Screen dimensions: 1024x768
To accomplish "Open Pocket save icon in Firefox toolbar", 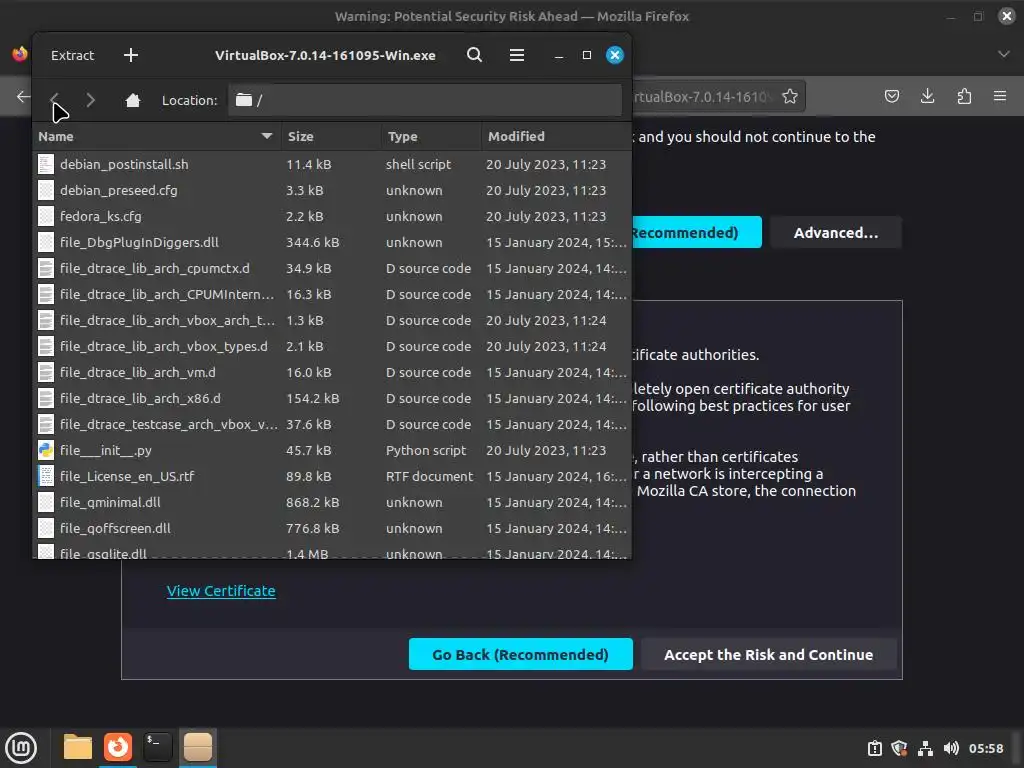I will pyautogui.click(x=891, y=97).
